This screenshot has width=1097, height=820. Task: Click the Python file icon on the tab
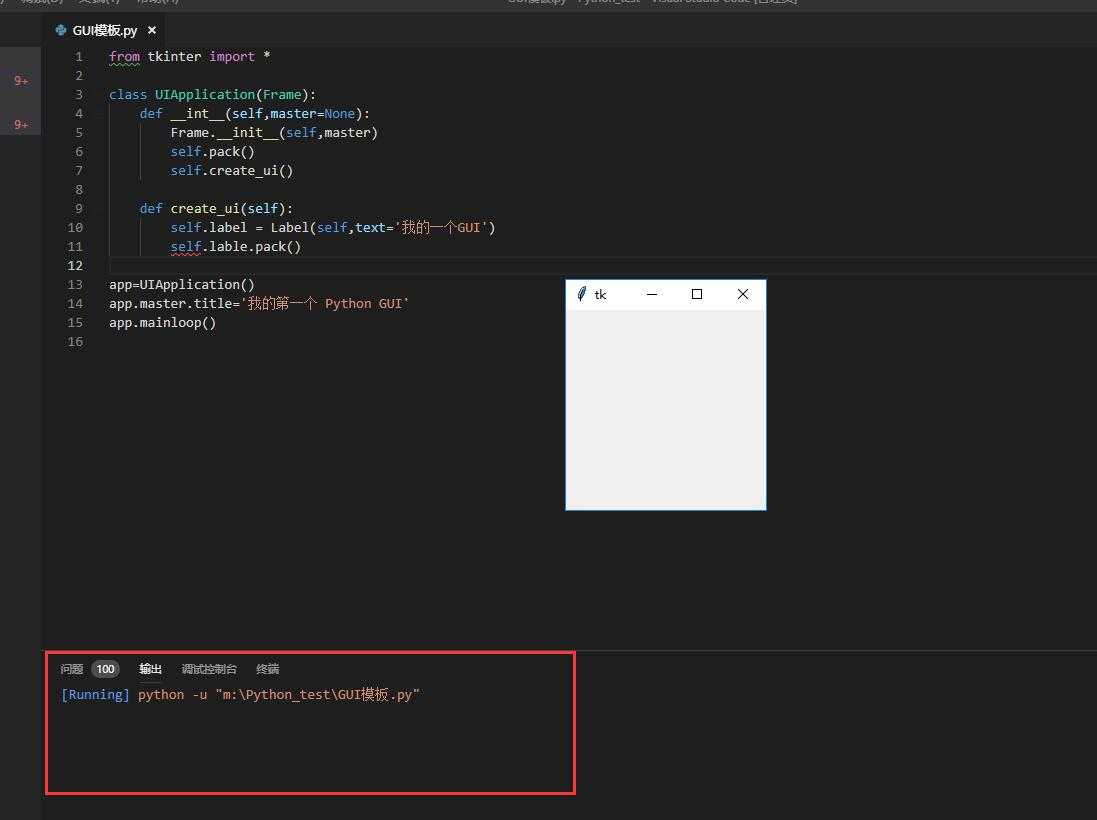61,30
